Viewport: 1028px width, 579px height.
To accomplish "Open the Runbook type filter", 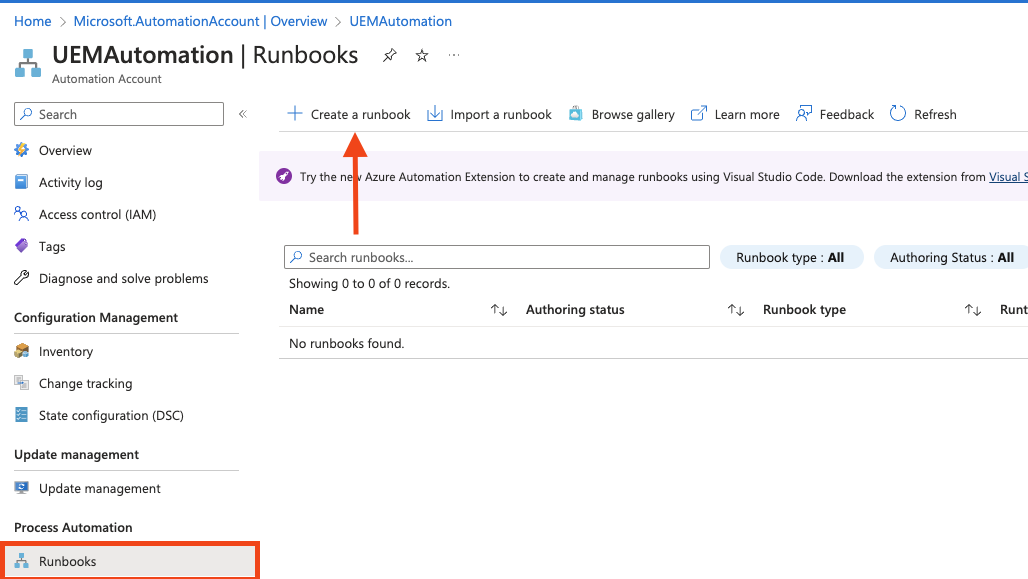I will pyautogui.click(x=791, y=257).
